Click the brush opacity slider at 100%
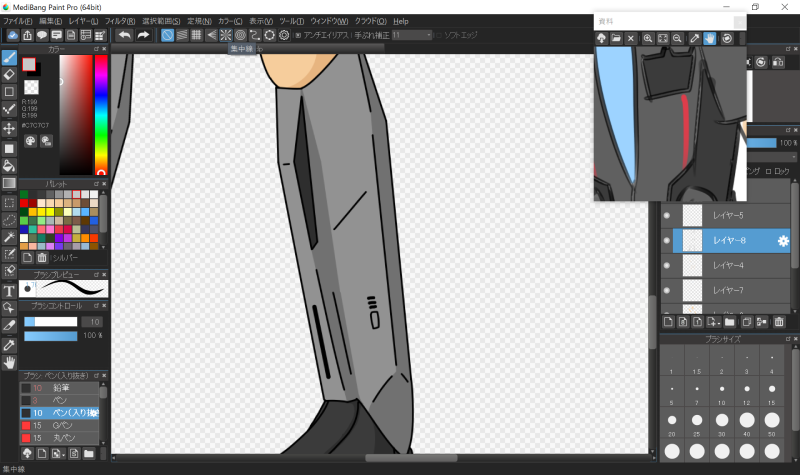This screenshot has height=475, width=800. pyautogui.click(x=51, y=335)
